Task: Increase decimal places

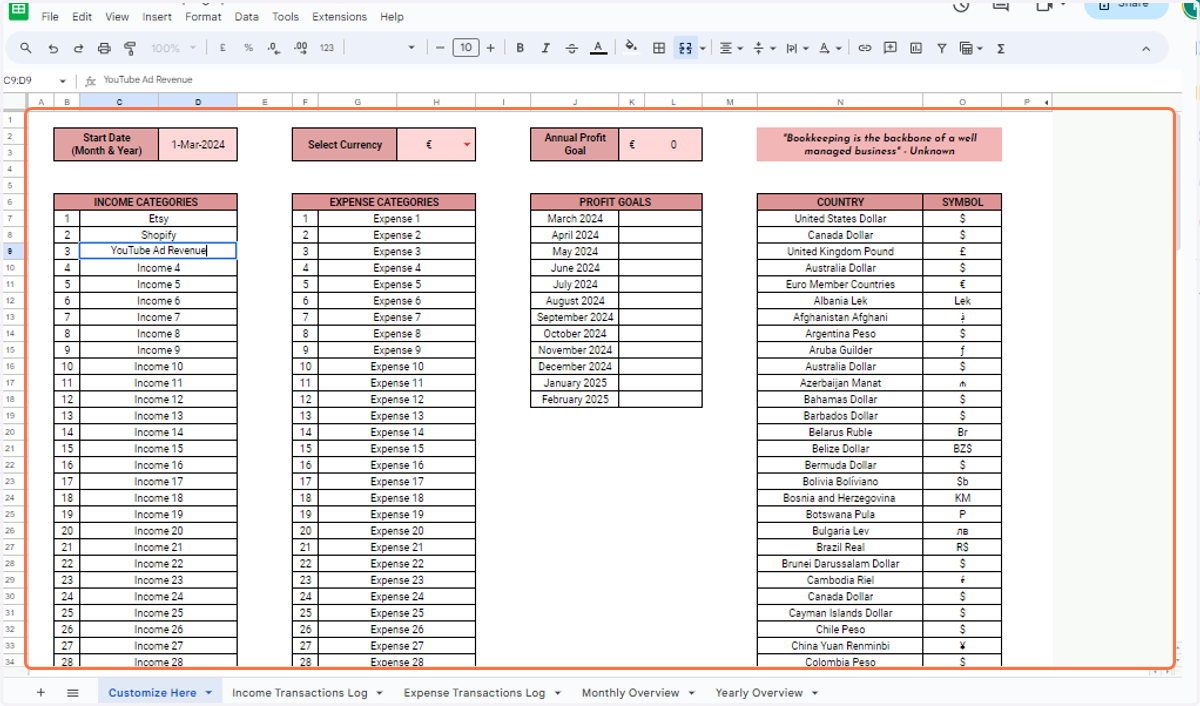Action: [300, 48]
